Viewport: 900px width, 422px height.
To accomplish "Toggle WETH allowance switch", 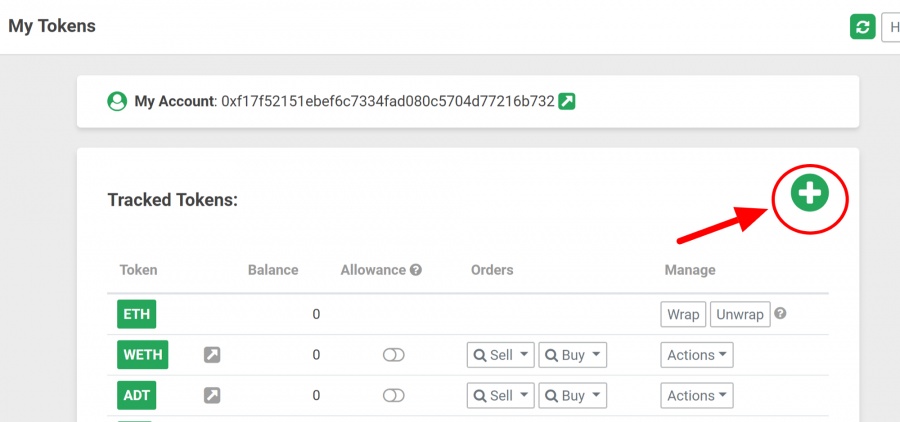I will click(394, 355).
